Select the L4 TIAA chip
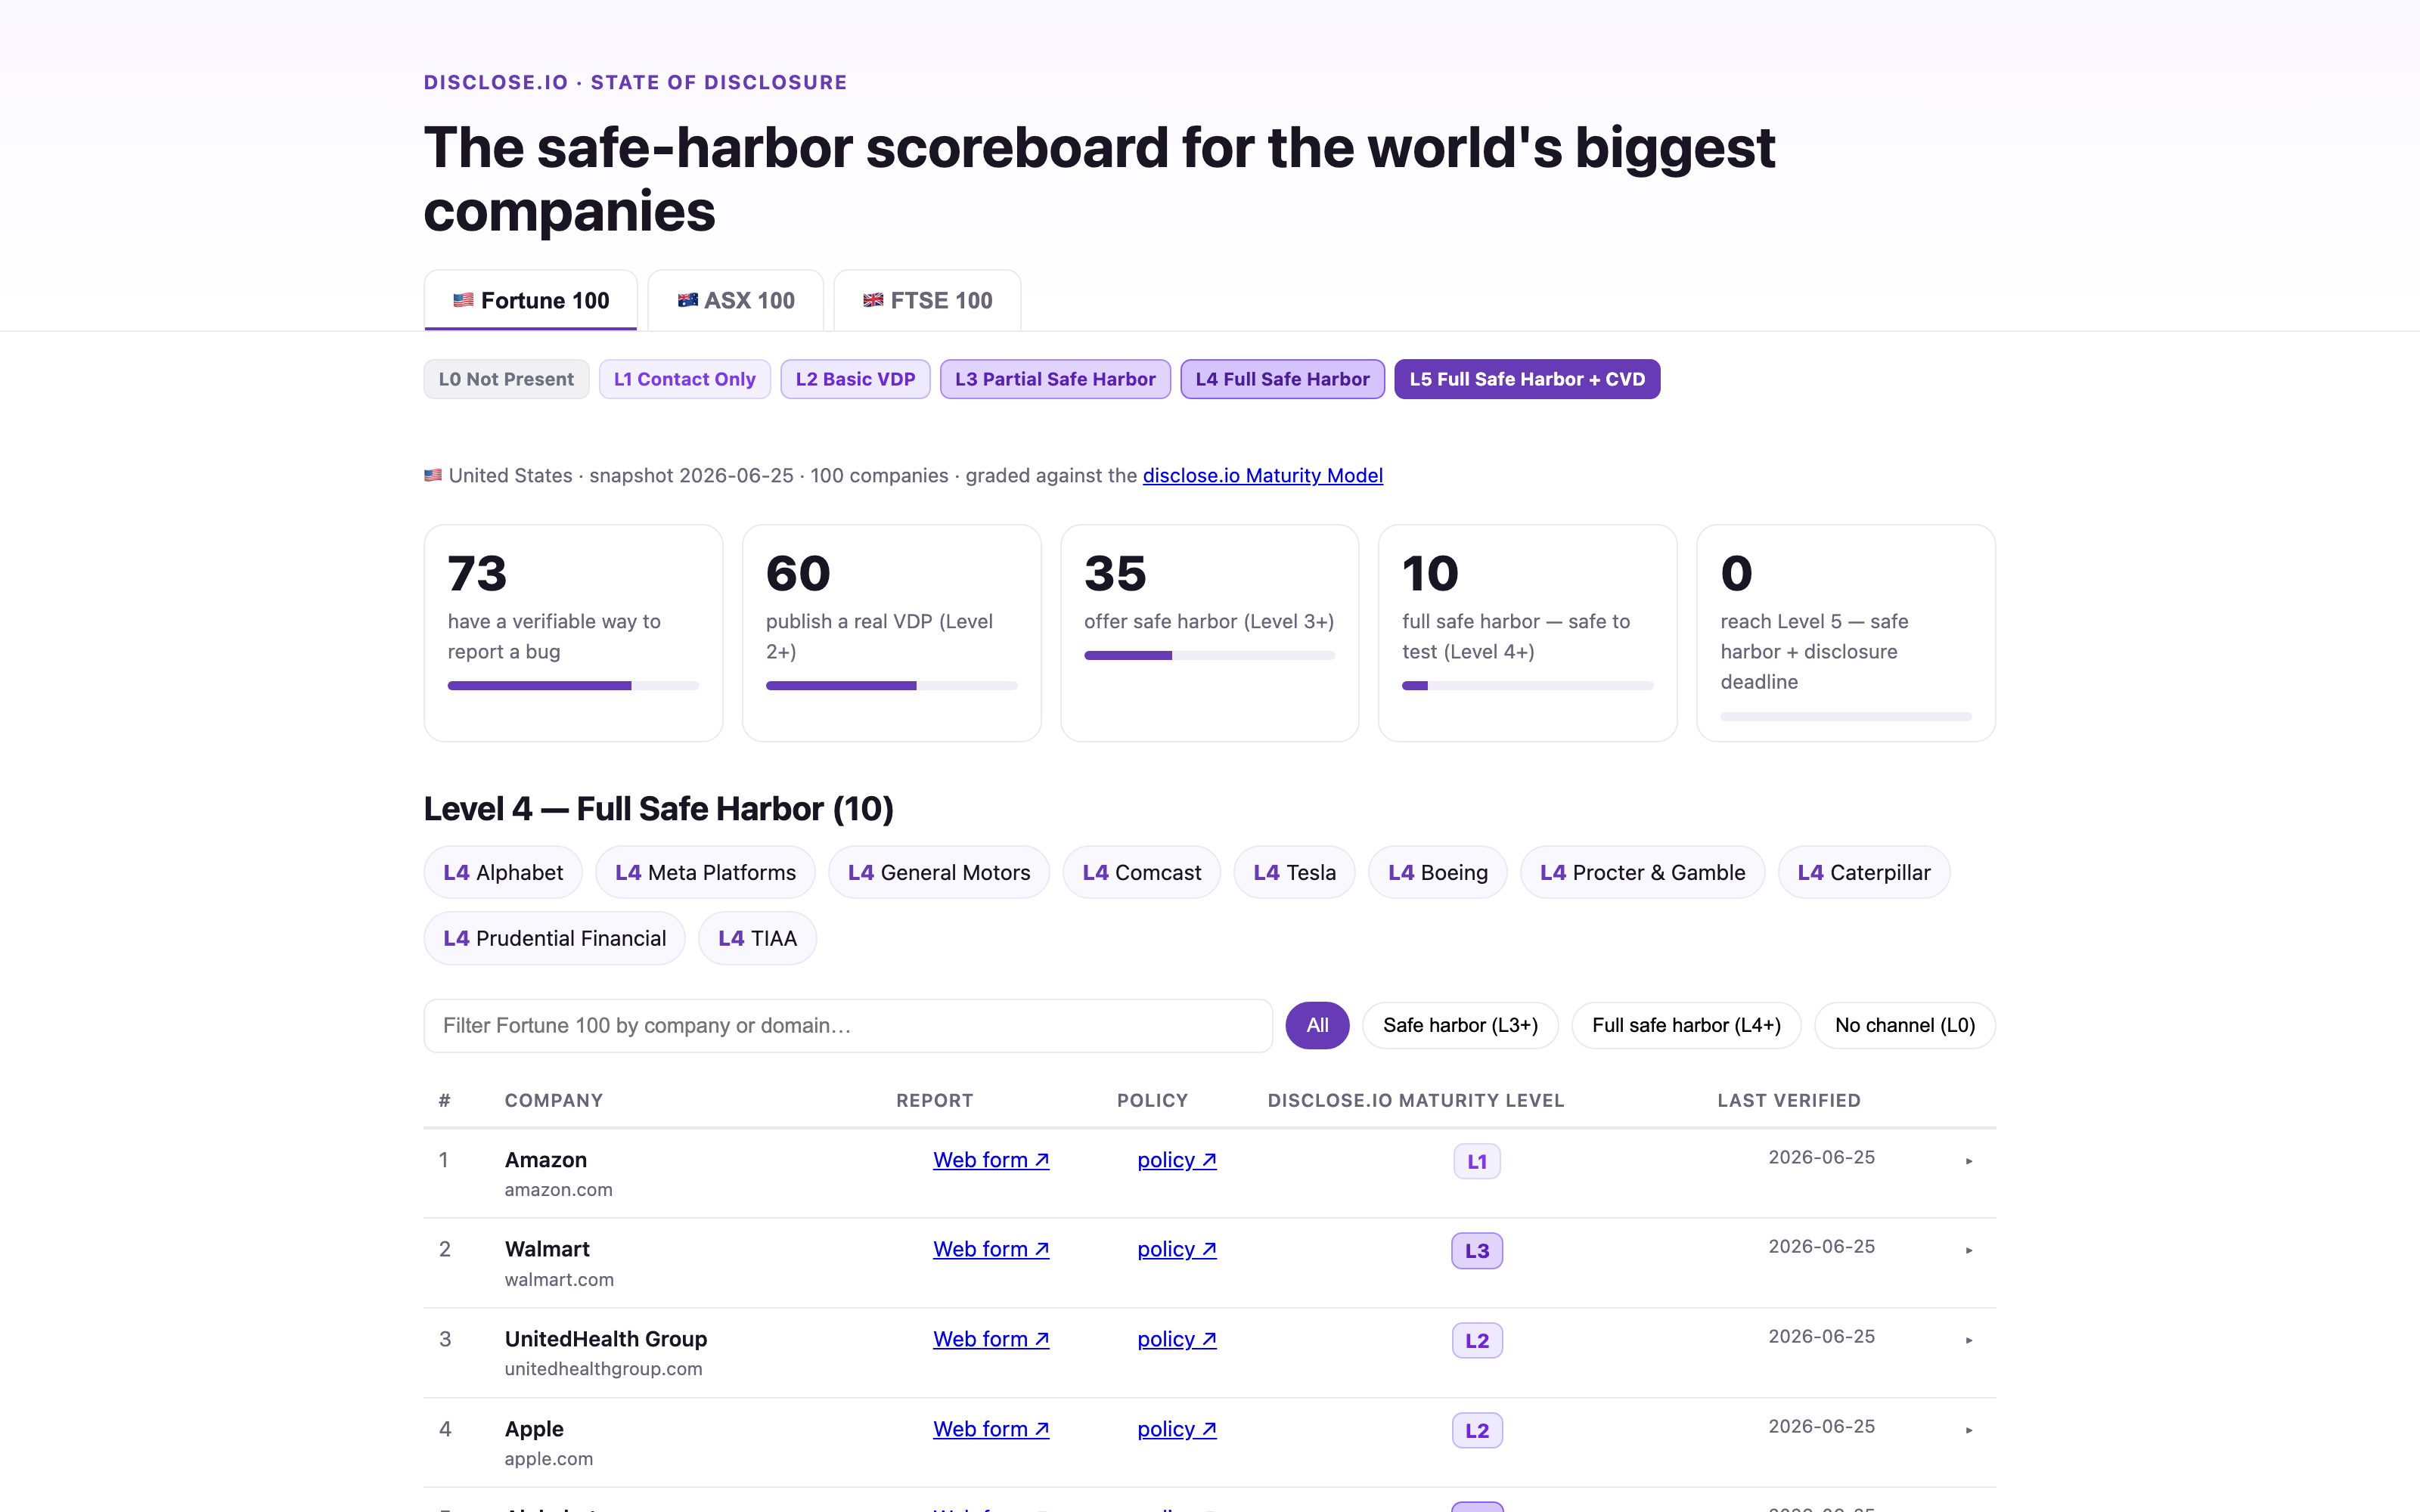This screenshot has height=1512, width=2420. click(757, 938)
